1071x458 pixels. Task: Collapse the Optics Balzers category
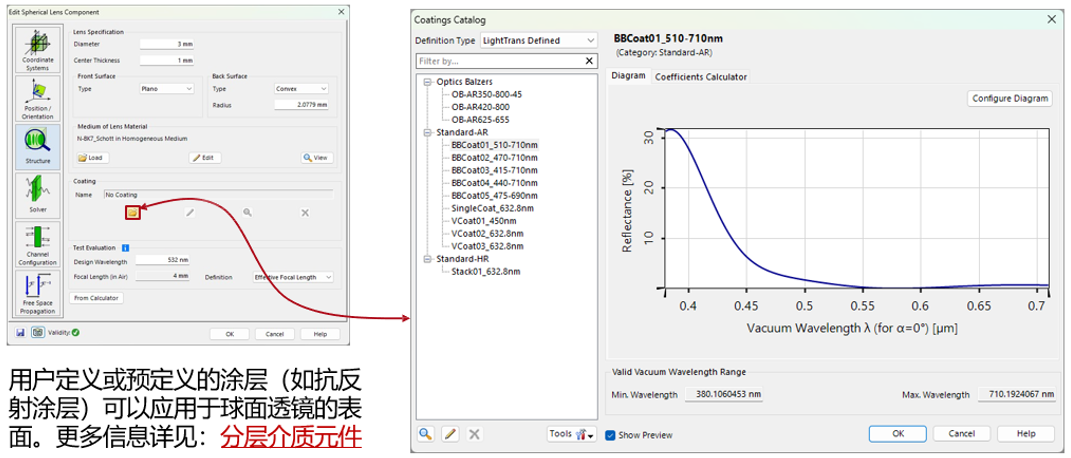428,81
